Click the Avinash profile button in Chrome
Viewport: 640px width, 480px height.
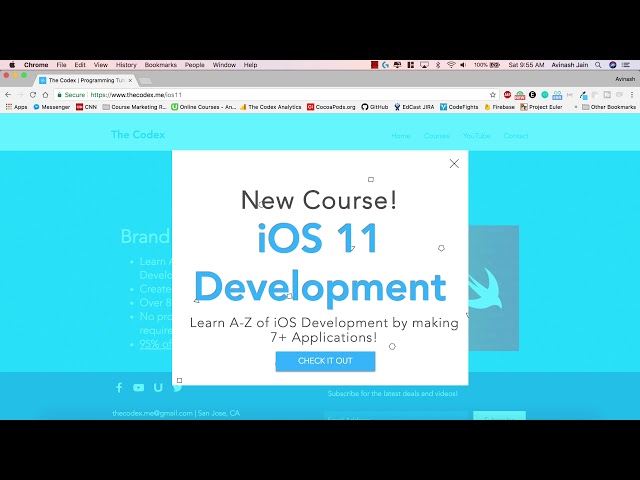point(625,79)
